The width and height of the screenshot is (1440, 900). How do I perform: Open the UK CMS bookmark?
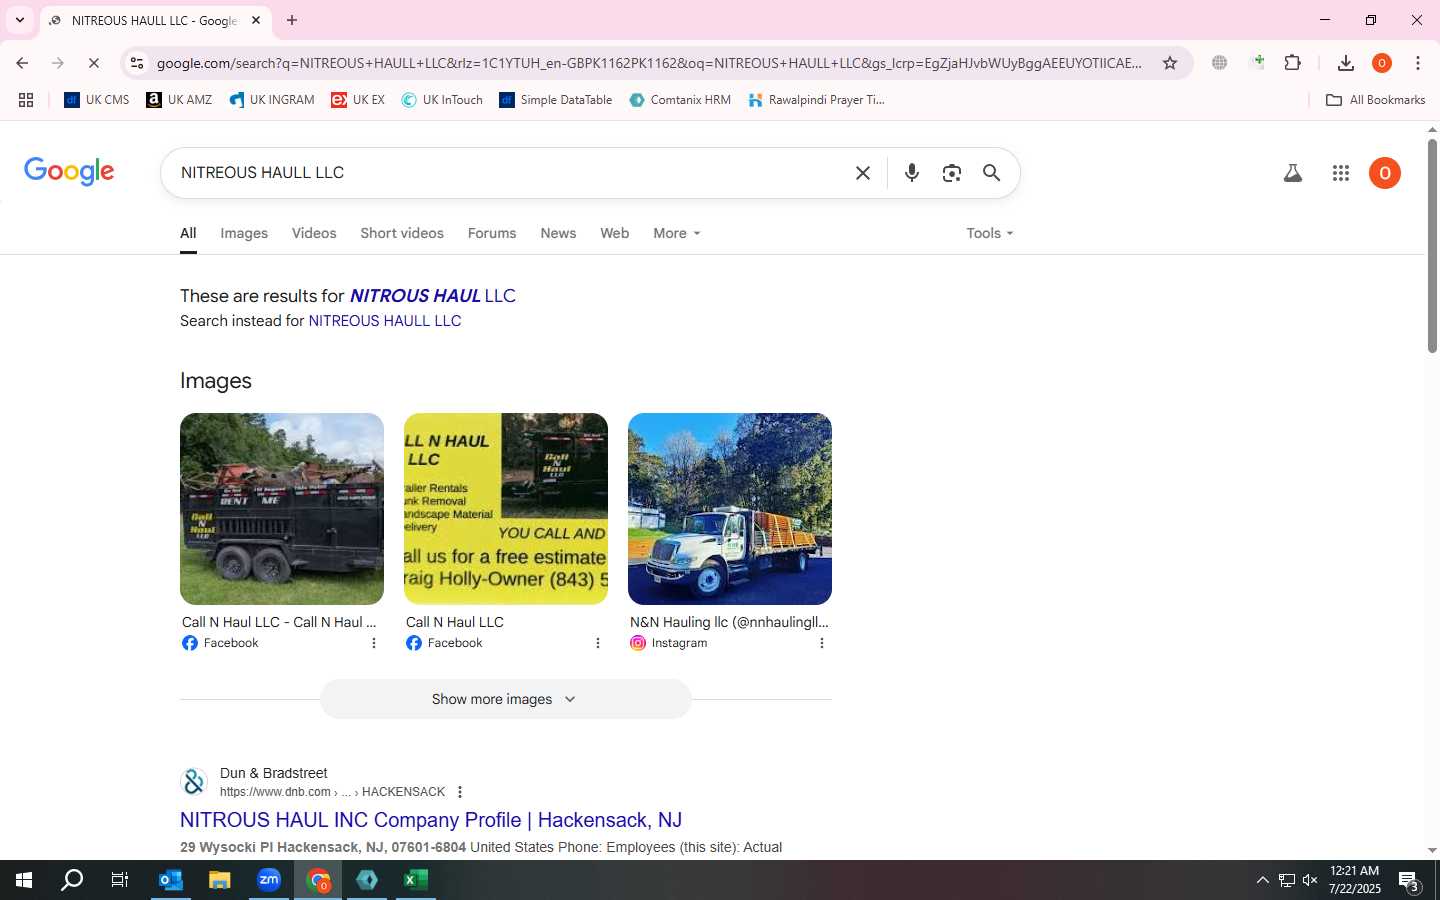tap(97, 100)
